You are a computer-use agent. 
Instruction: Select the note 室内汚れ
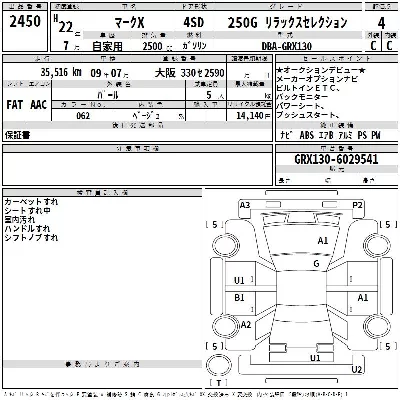click(x=20, y=220)
